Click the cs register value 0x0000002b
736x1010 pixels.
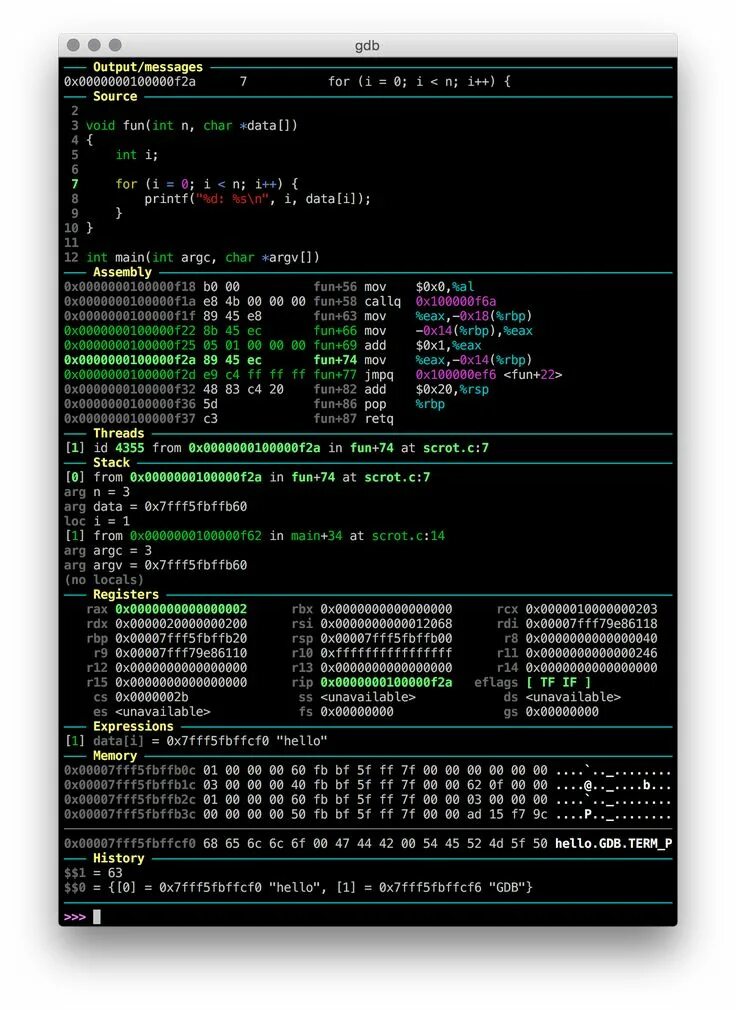pyautogui.click(x=152, y=697)
